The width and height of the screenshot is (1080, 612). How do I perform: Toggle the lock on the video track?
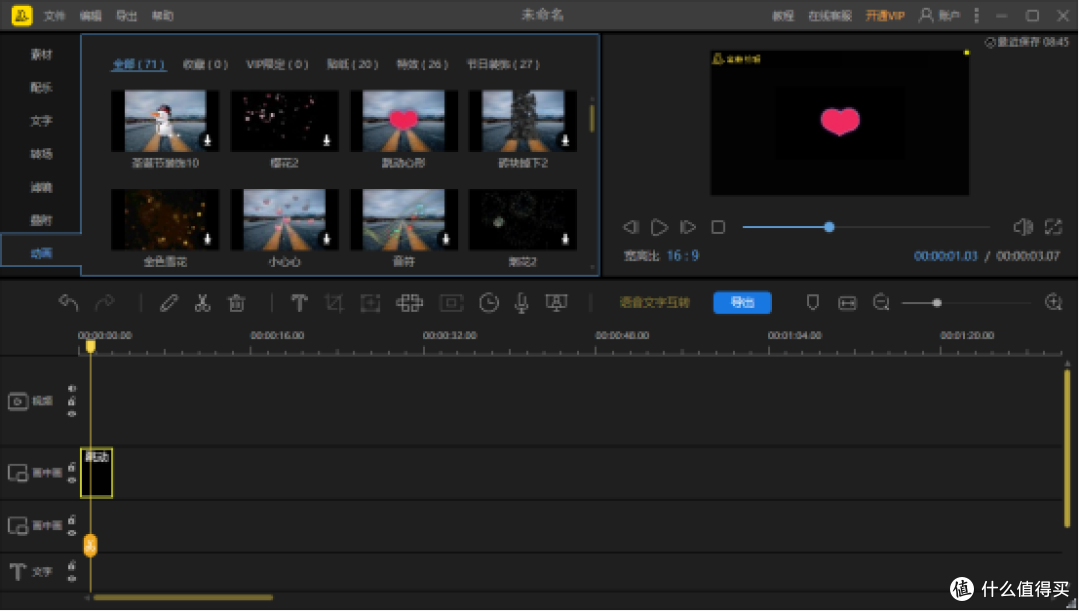(72, 401)
